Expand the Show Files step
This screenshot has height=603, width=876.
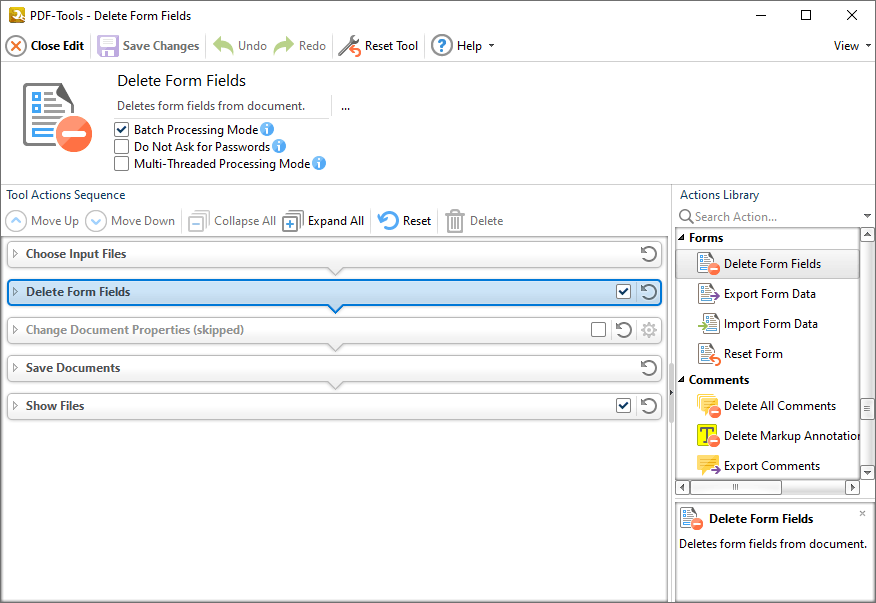click(x=16, y=406)
